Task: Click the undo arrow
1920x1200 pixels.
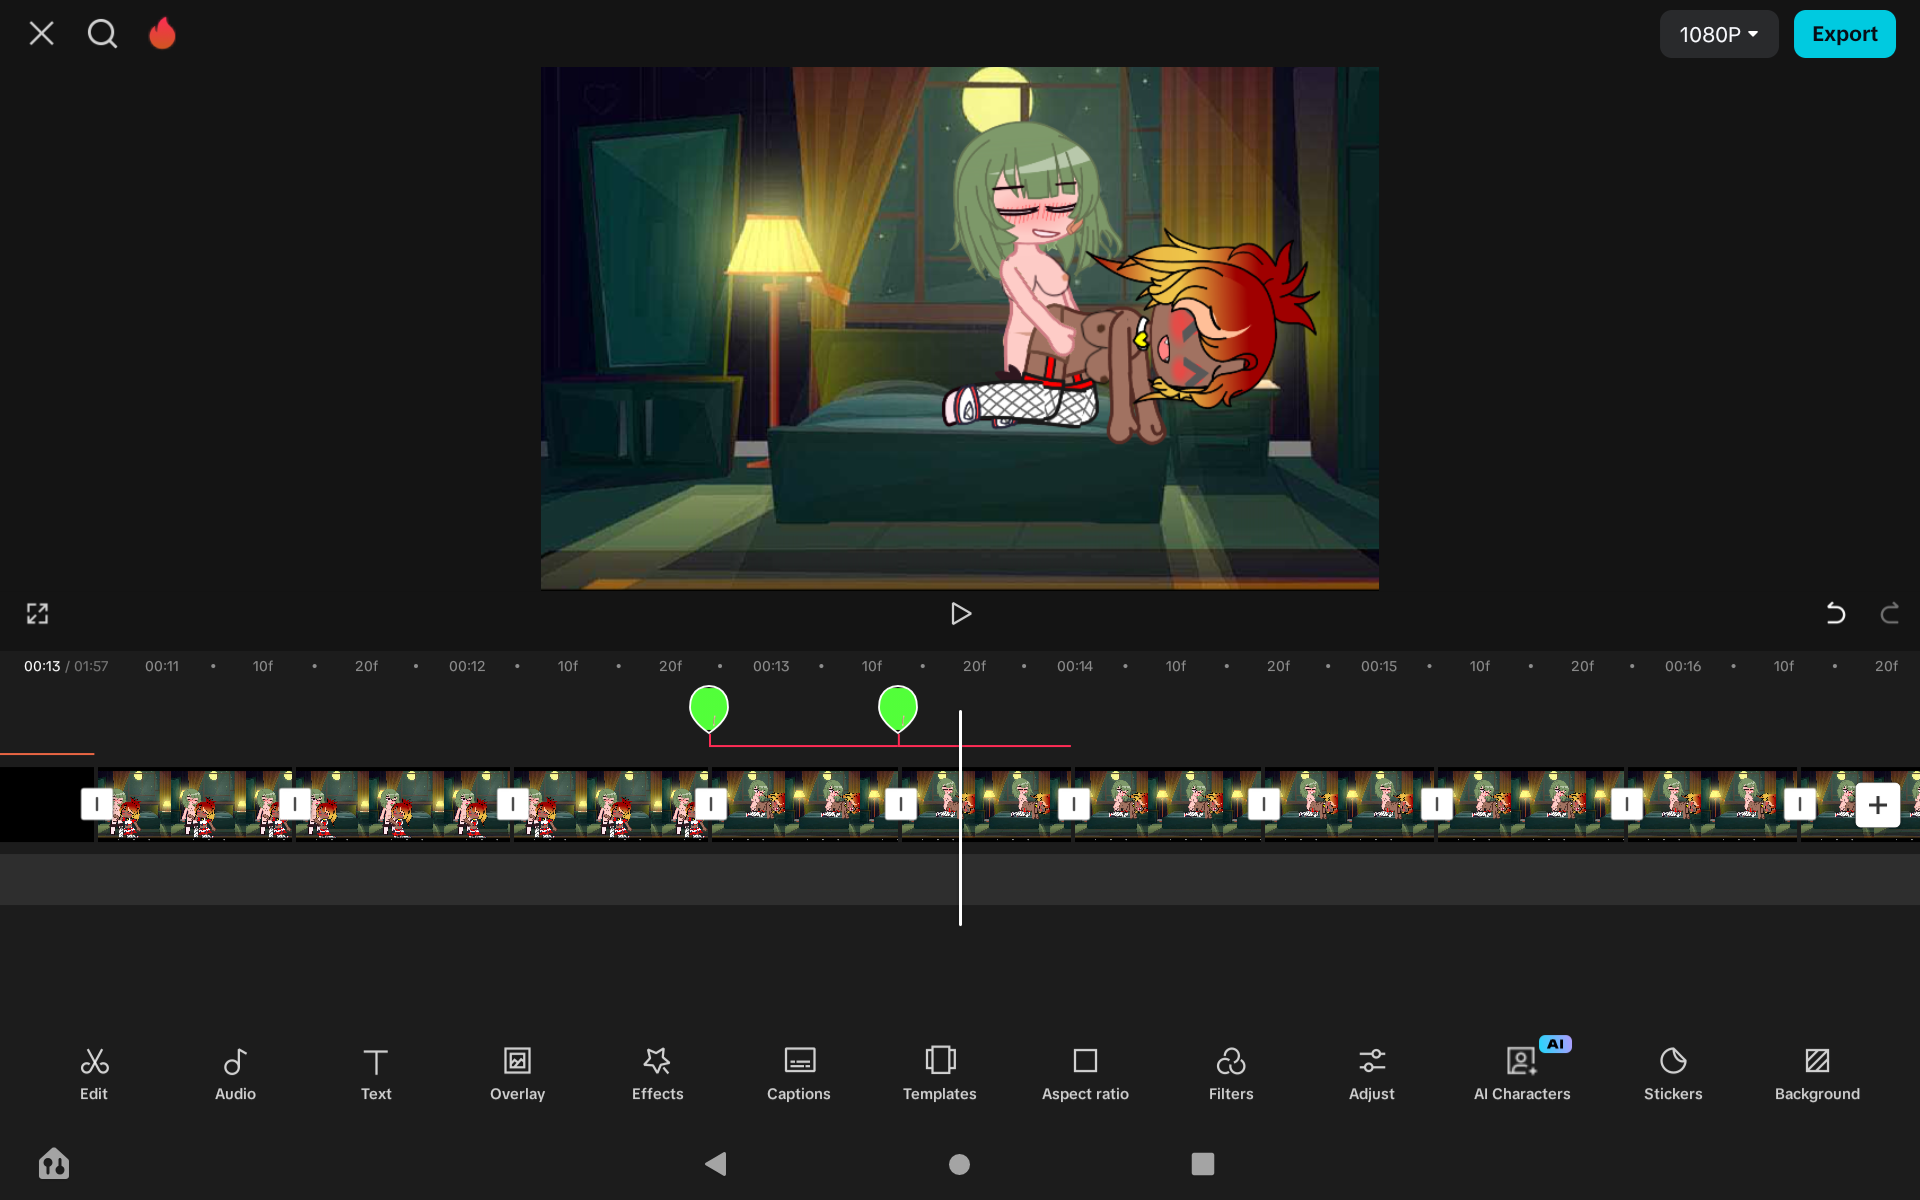Action: click(x=1835, y=613)
